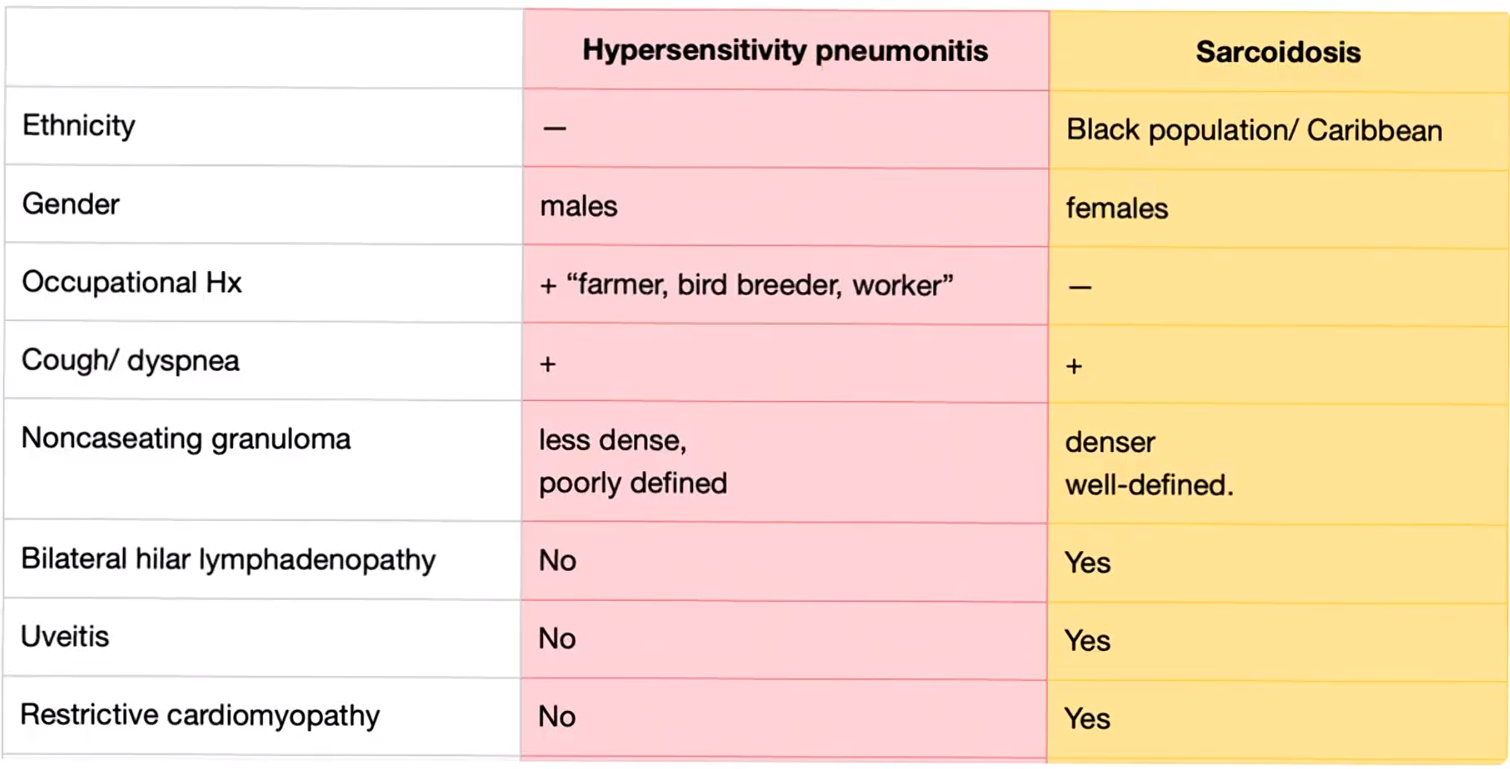
Task: Click the farmer, bird breeder, worker cell
Action: click(x=785, y=284)
